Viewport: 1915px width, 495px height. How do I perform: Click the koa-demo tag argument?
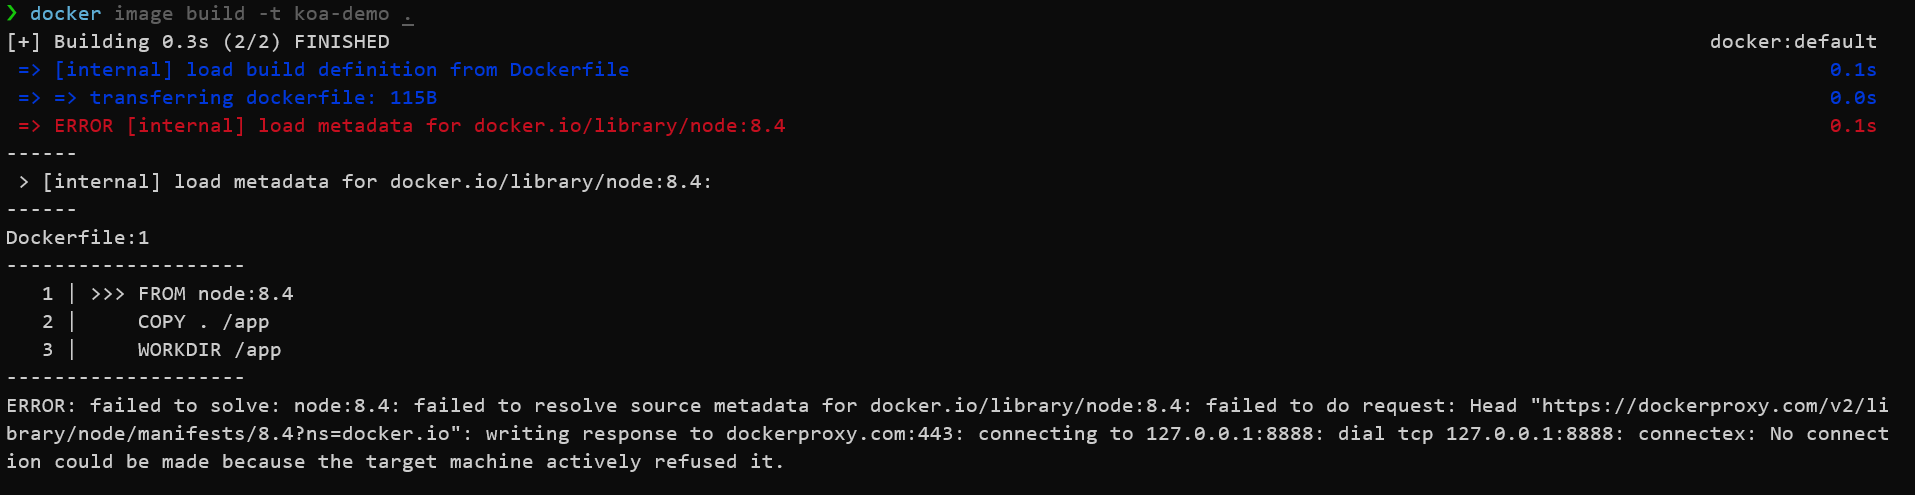pyautogui.click(x=341, y=14)
